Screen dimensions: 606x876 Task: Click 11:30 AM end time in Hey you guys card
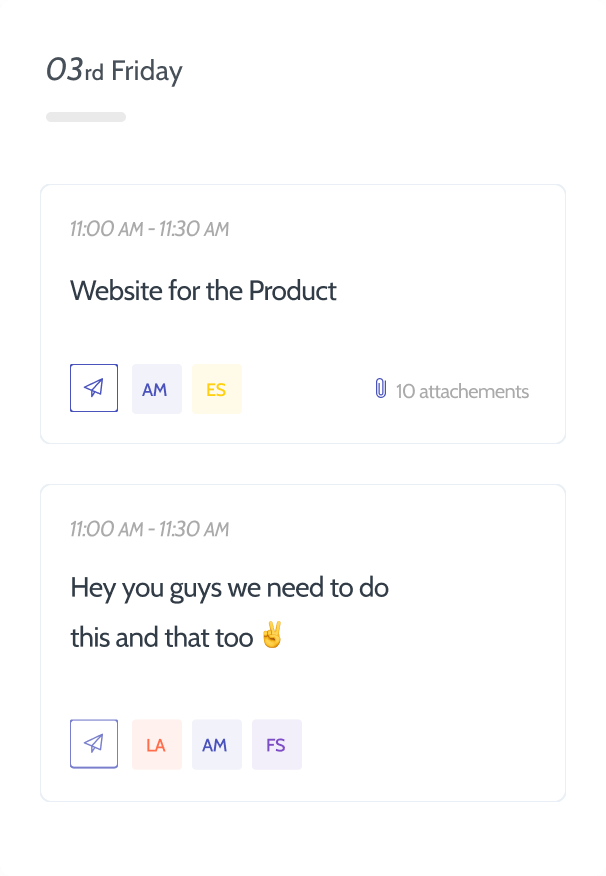pos(194,529)
